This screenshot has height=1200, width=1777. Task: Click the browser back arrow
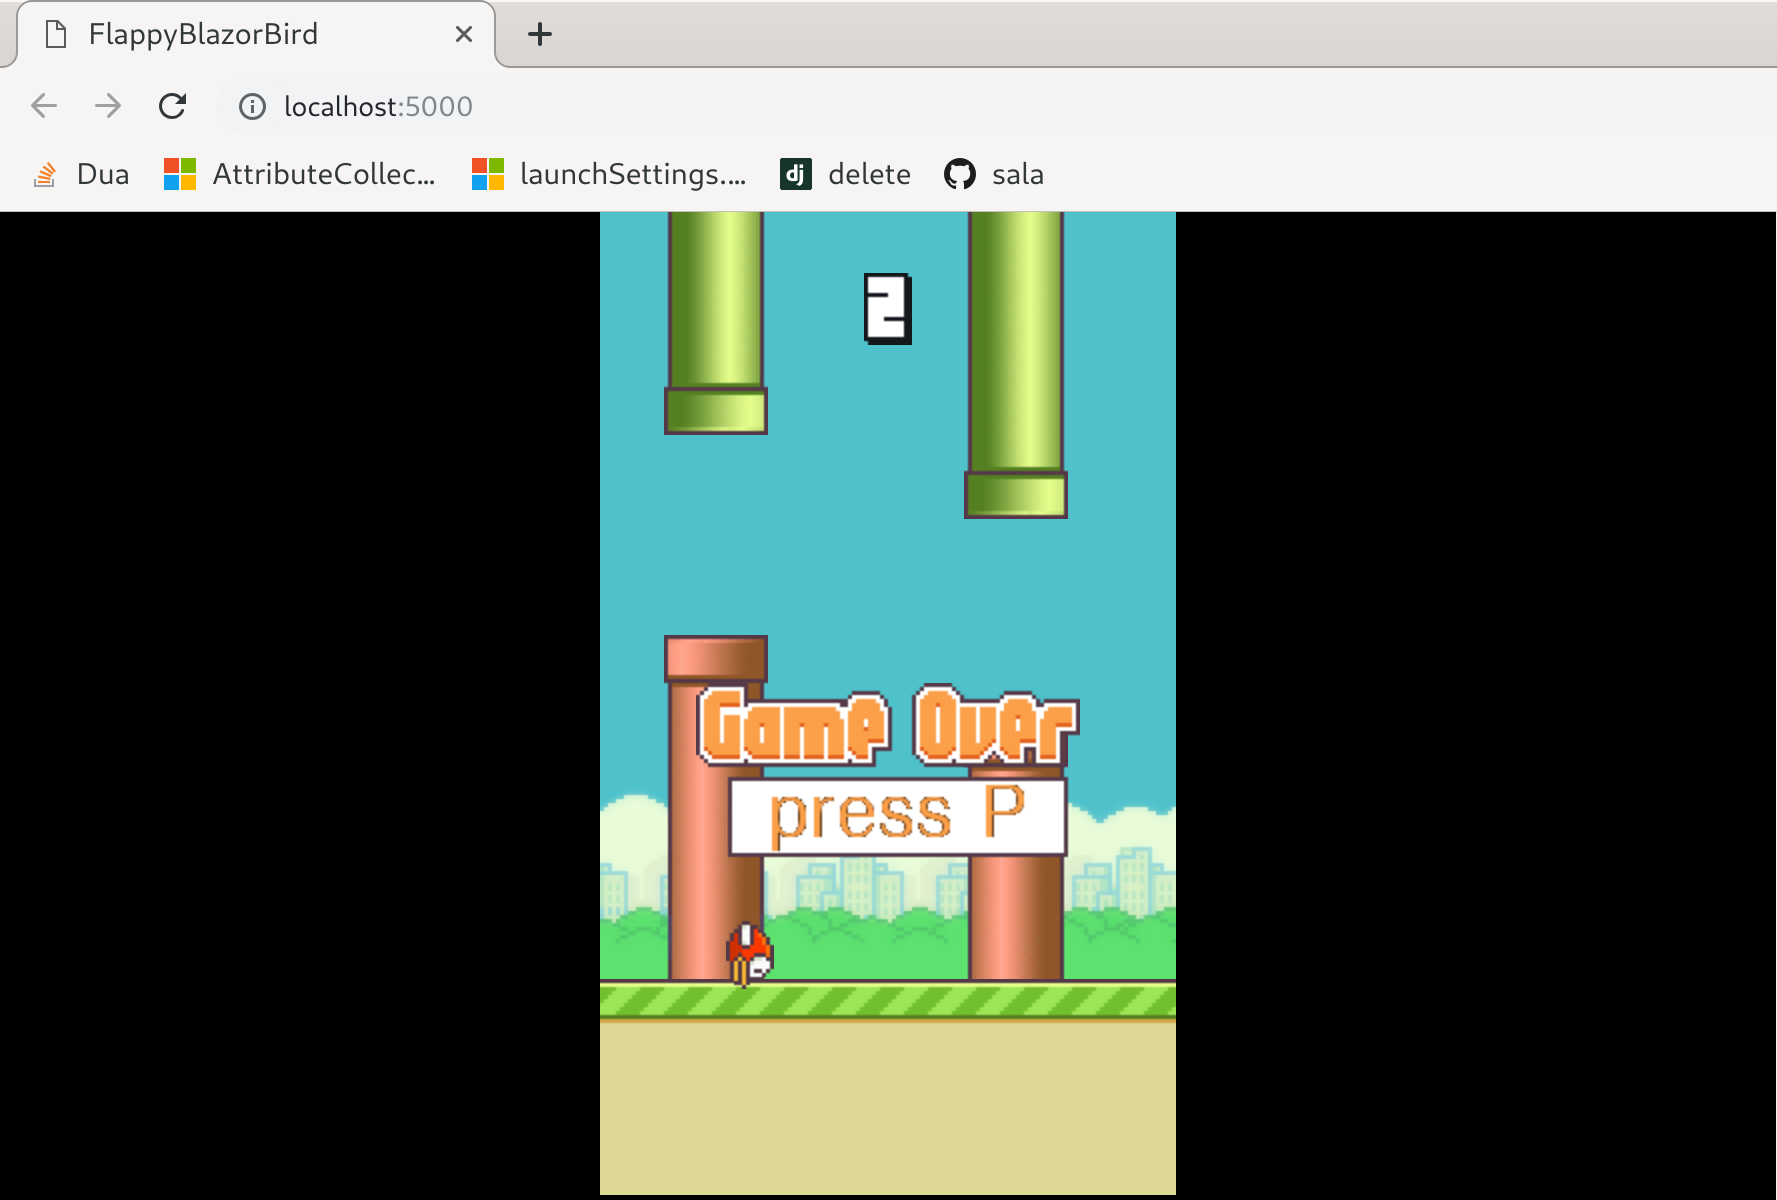tap(44, 106)
